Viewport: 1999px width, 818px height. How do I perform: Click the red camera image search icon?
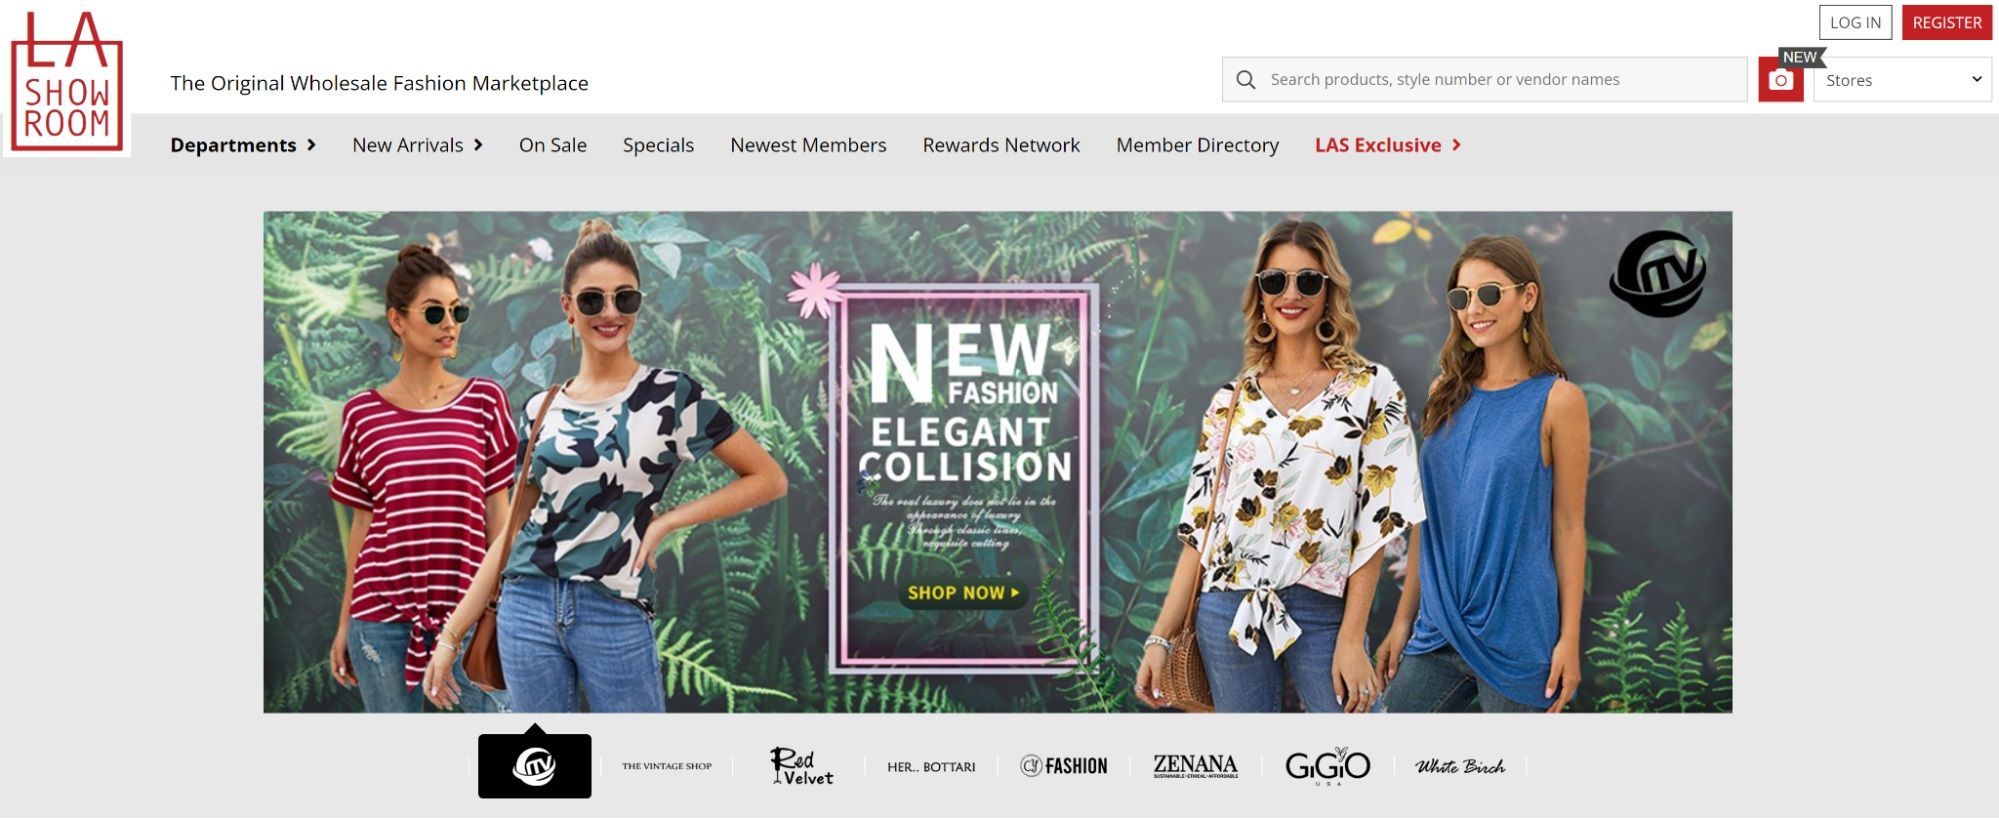pos(1781,80)
